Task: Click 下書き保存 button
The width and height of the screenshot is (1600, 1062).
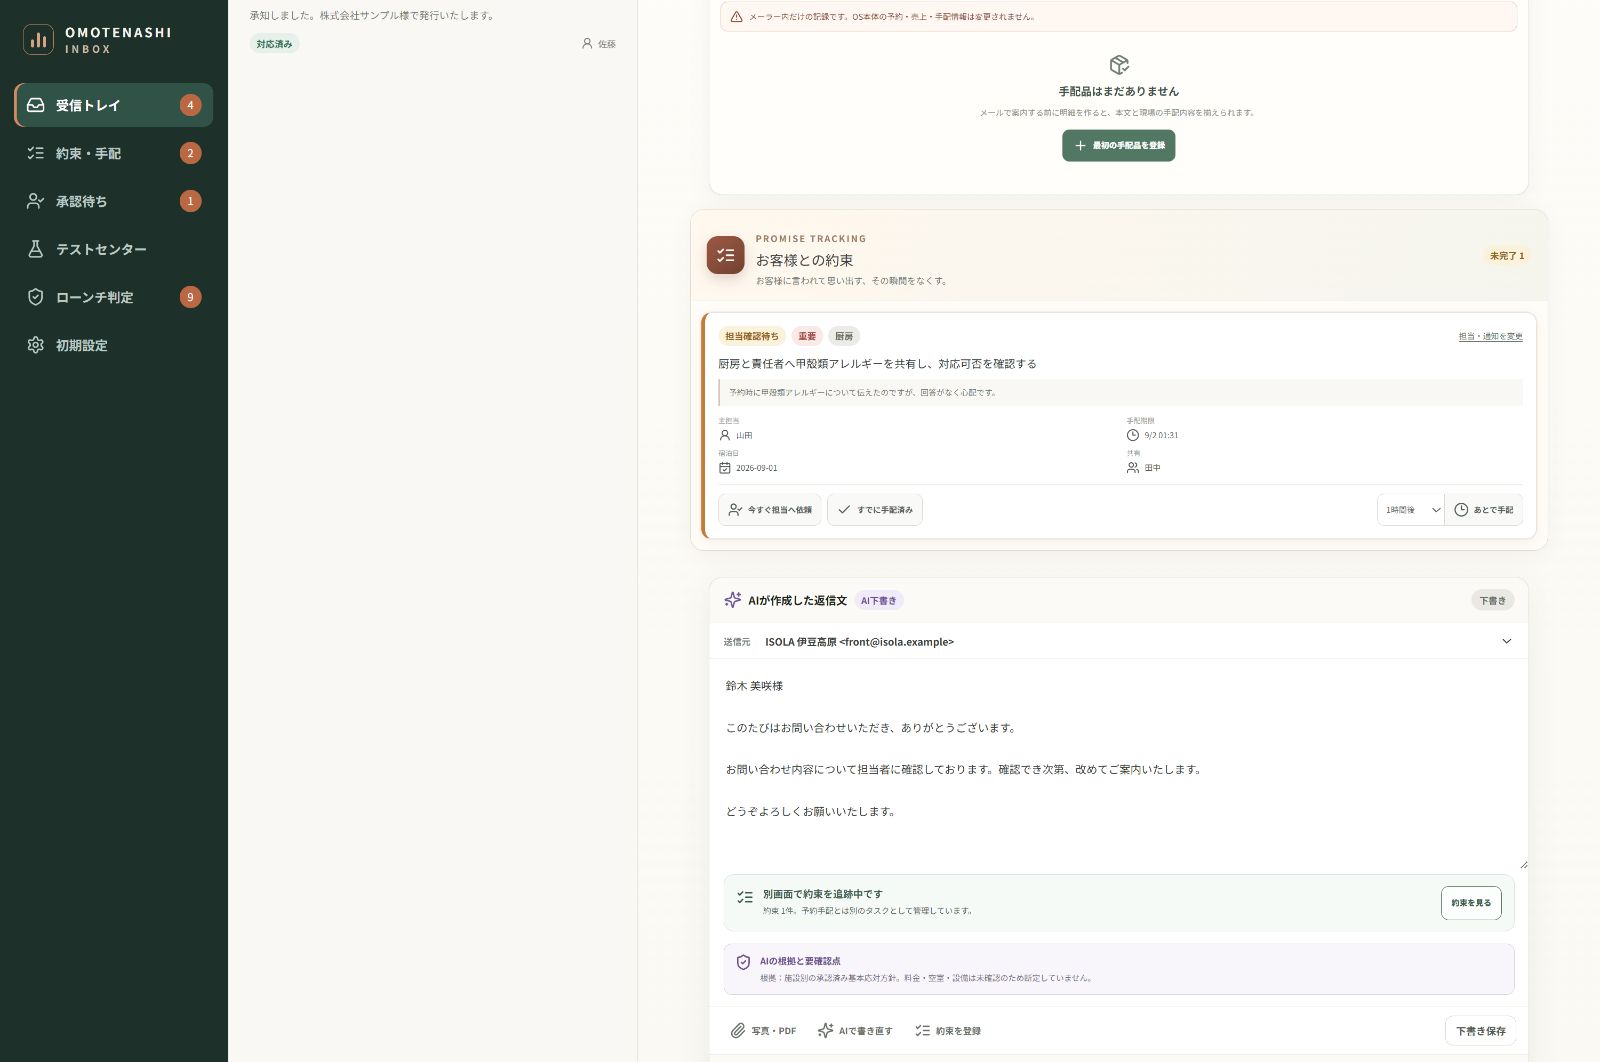Action: (x=1481, y=1031)
